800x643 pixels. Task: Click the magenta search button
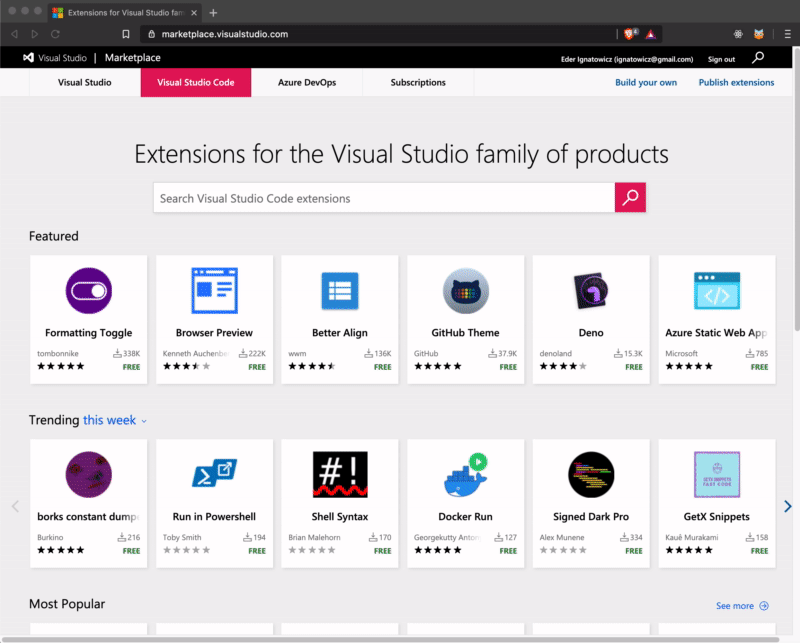pyautogui.click(x=630, y=197)
